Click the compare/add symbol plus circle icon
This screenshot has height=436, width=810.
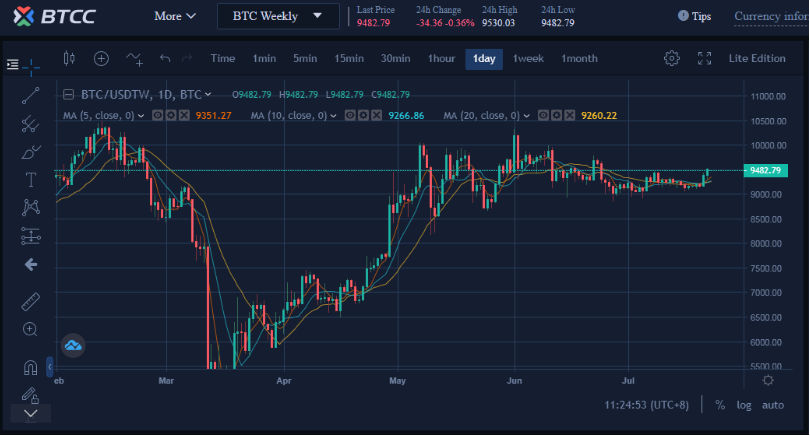click(101, 58)
